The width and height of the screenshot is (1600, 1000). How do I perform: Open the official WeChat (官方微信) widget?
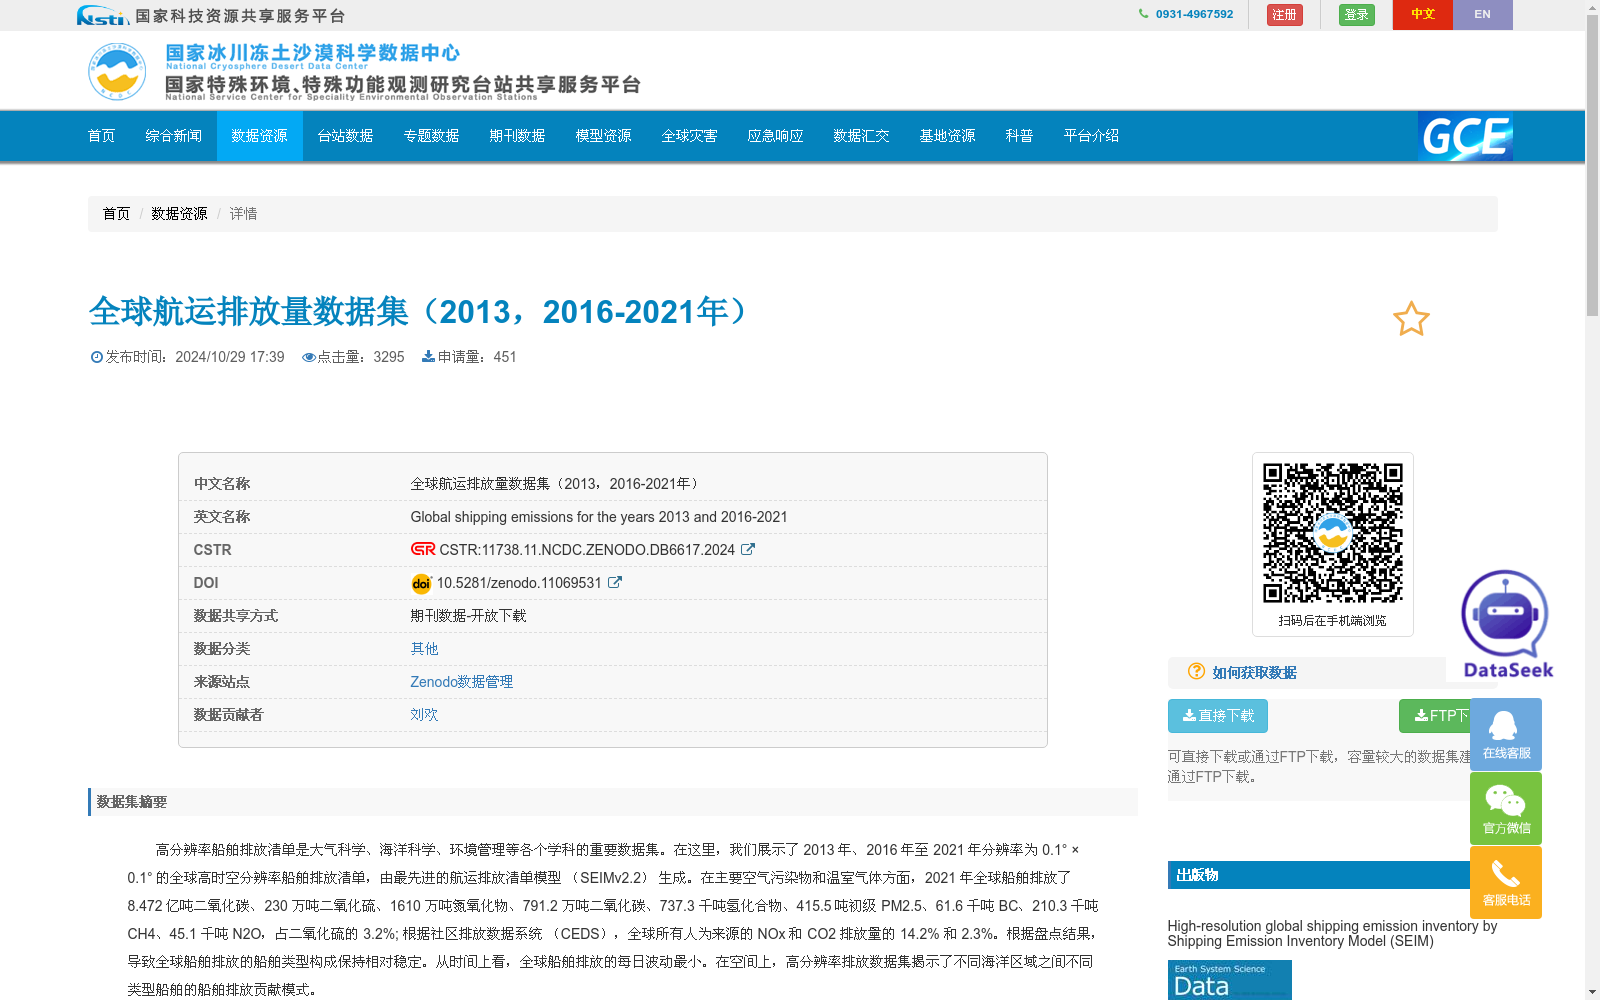[x=1506, y=808]
